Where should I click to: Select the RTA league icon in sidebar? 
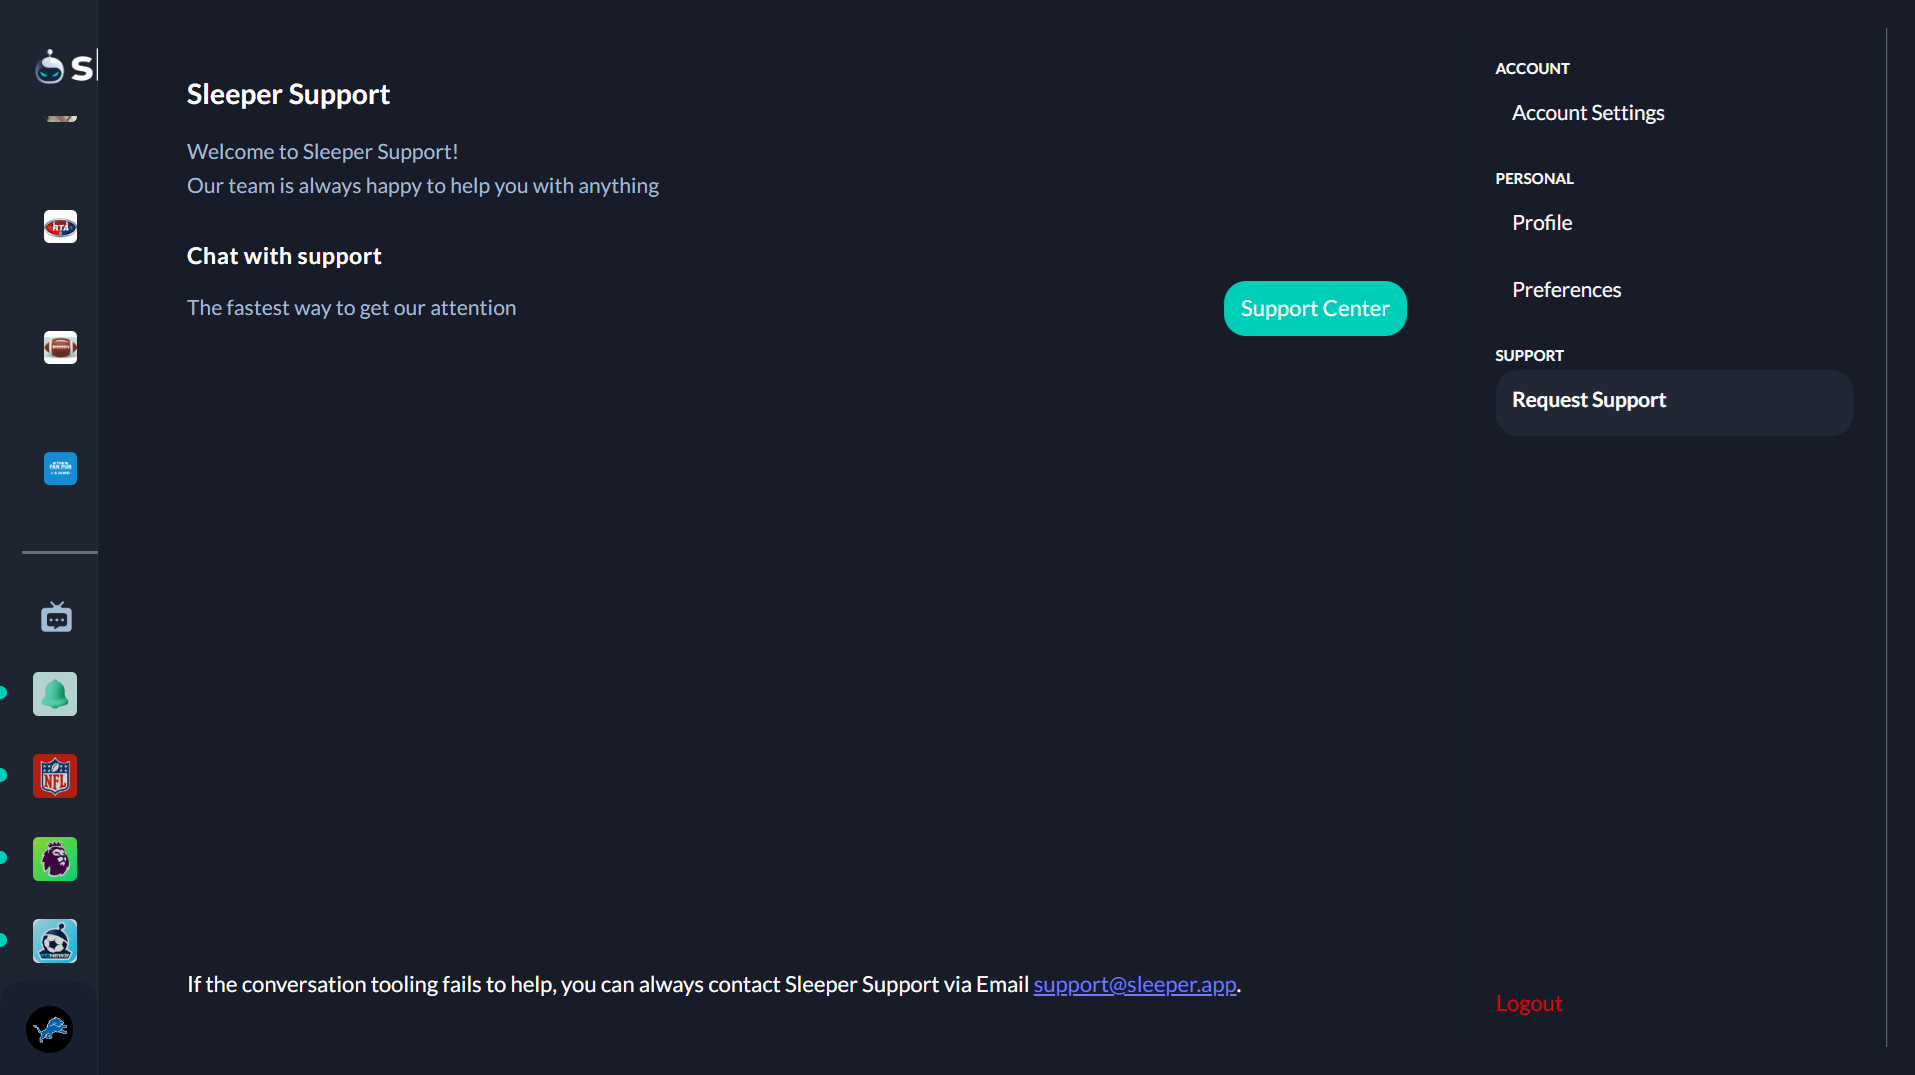click(x=60, y=227)
